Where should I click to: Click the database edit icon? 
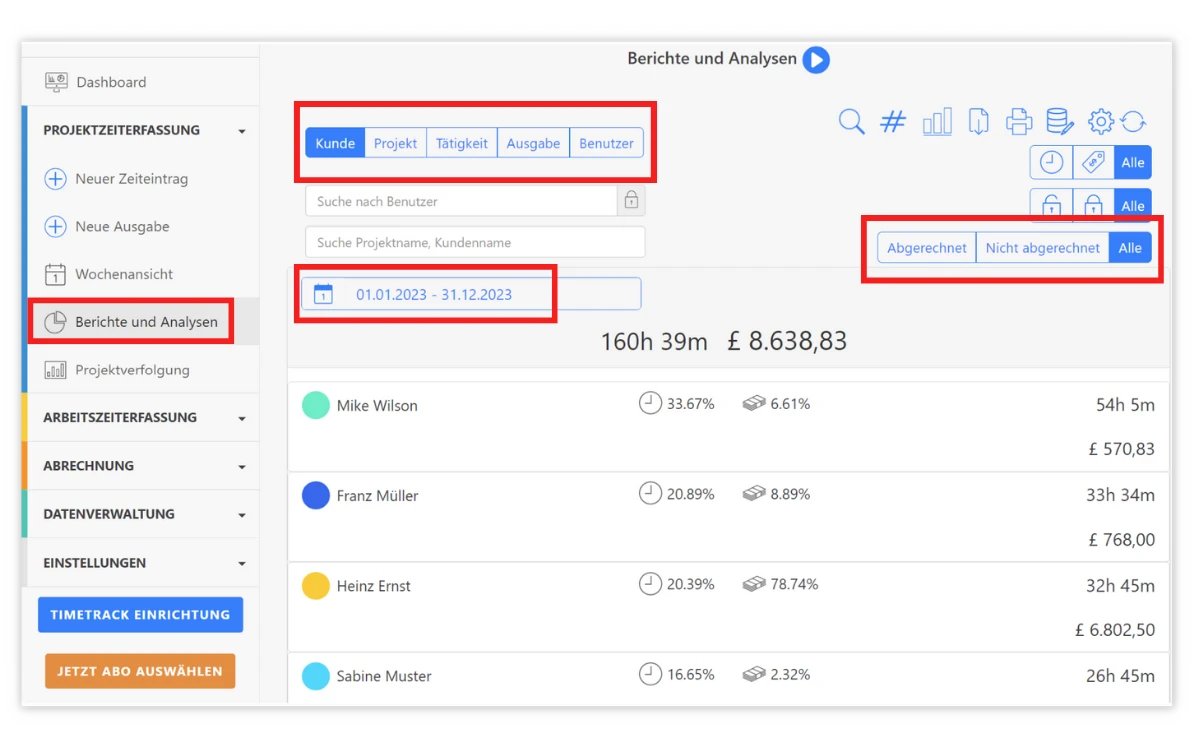1059,122
